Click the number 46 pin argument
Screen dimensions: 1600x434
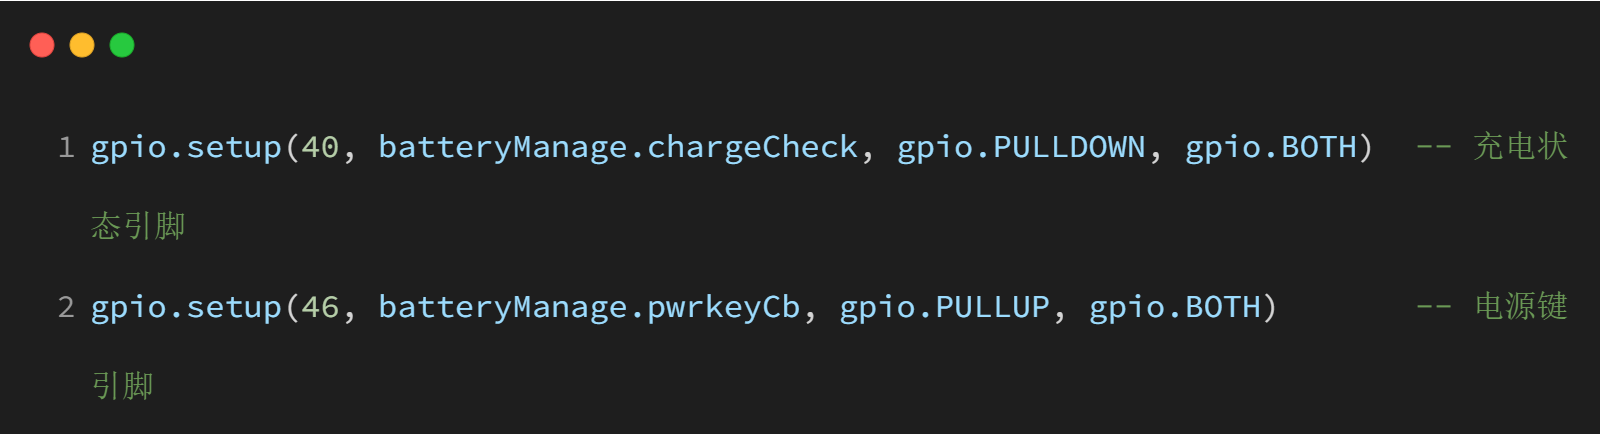pyautogui.click(x=320, y=308)
